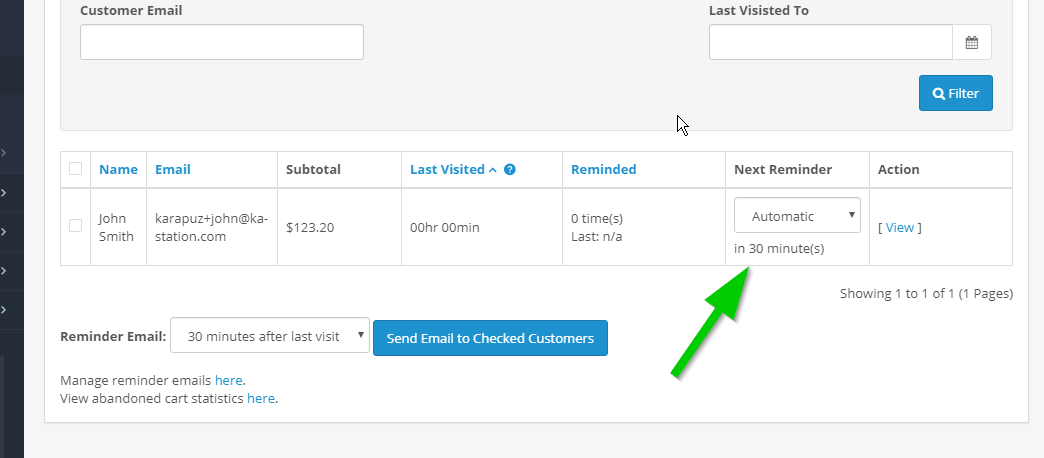Open the Reminder Email timing dropdown

270,337
